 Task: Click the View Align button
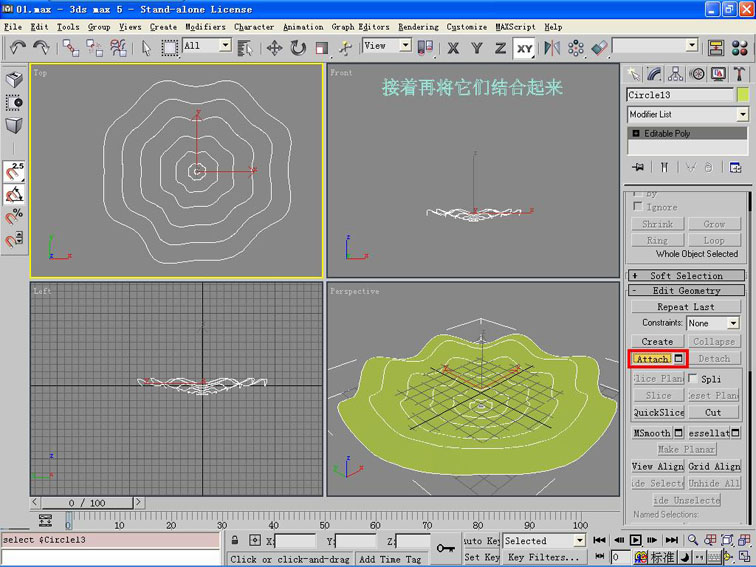click(658, 466)
